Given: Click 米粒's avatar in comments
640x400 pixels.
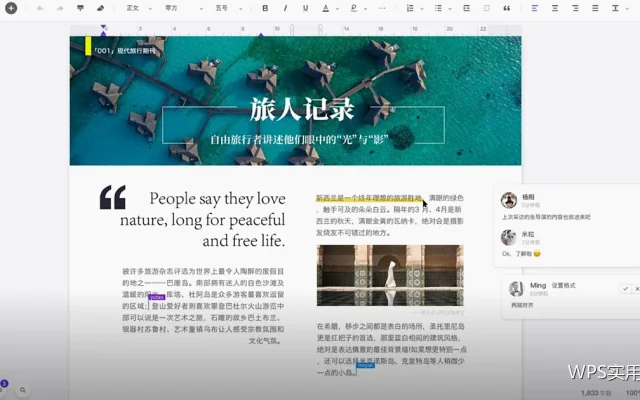Looking at the screenshot, I should point(509,237).
